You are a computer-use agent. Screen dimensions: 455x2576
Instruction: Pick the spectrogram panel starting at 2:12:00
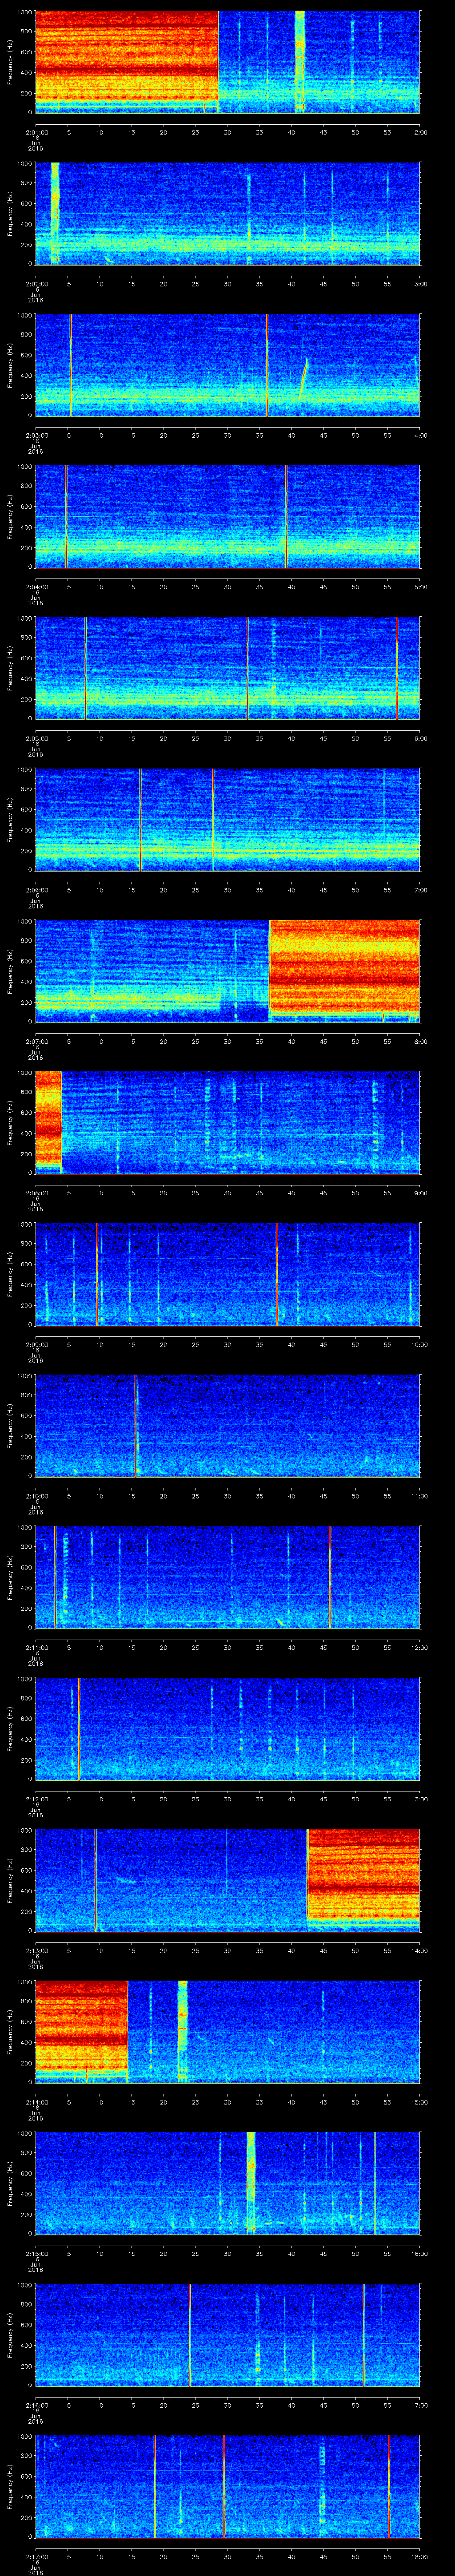(x=227, y=1728)
